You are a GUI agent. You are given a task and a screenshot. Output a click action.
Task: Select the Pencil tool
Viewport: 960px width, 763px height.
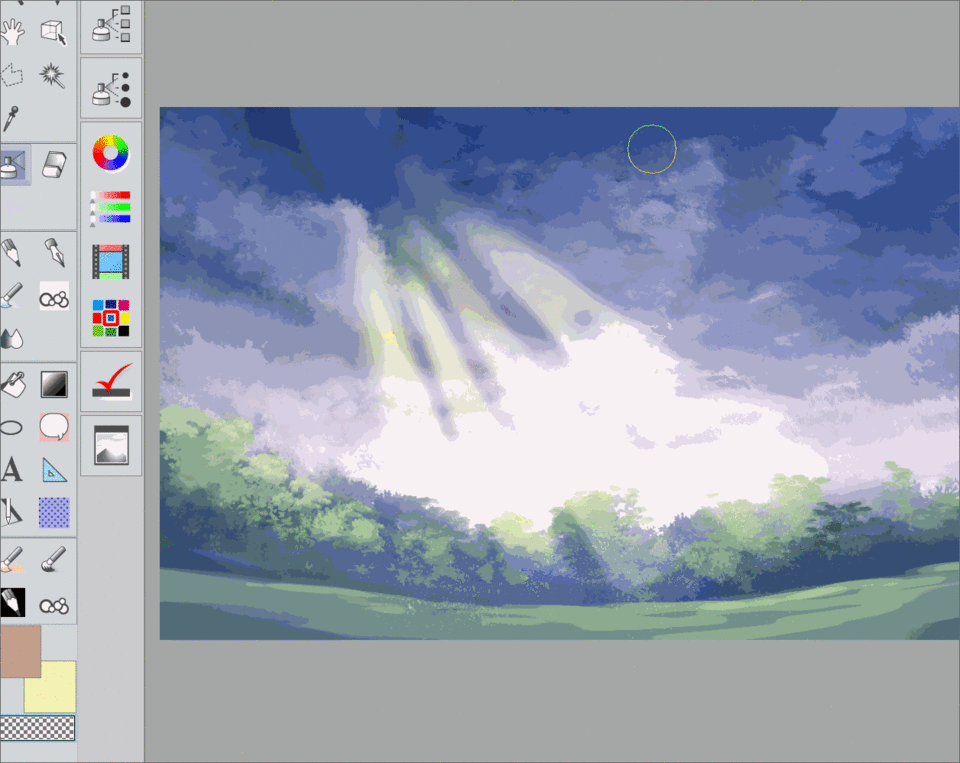12,252
